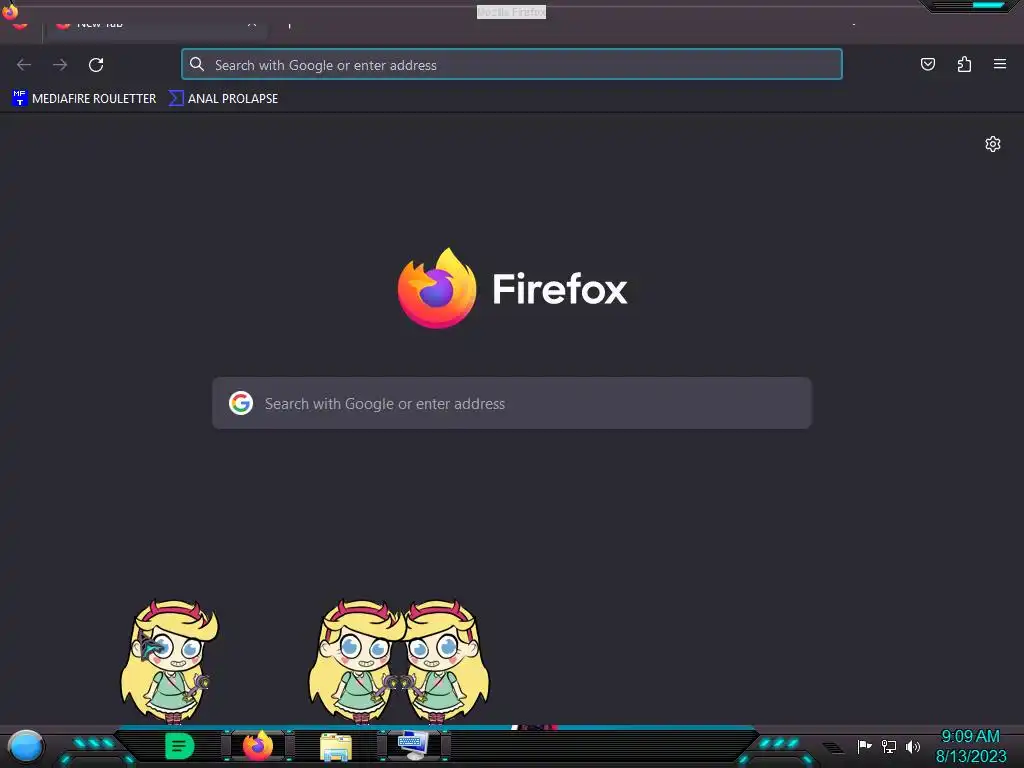Switch to Firefox on the taskbar
The width and height of the screenshot is (1024, 768).
(x=258, y=746)
